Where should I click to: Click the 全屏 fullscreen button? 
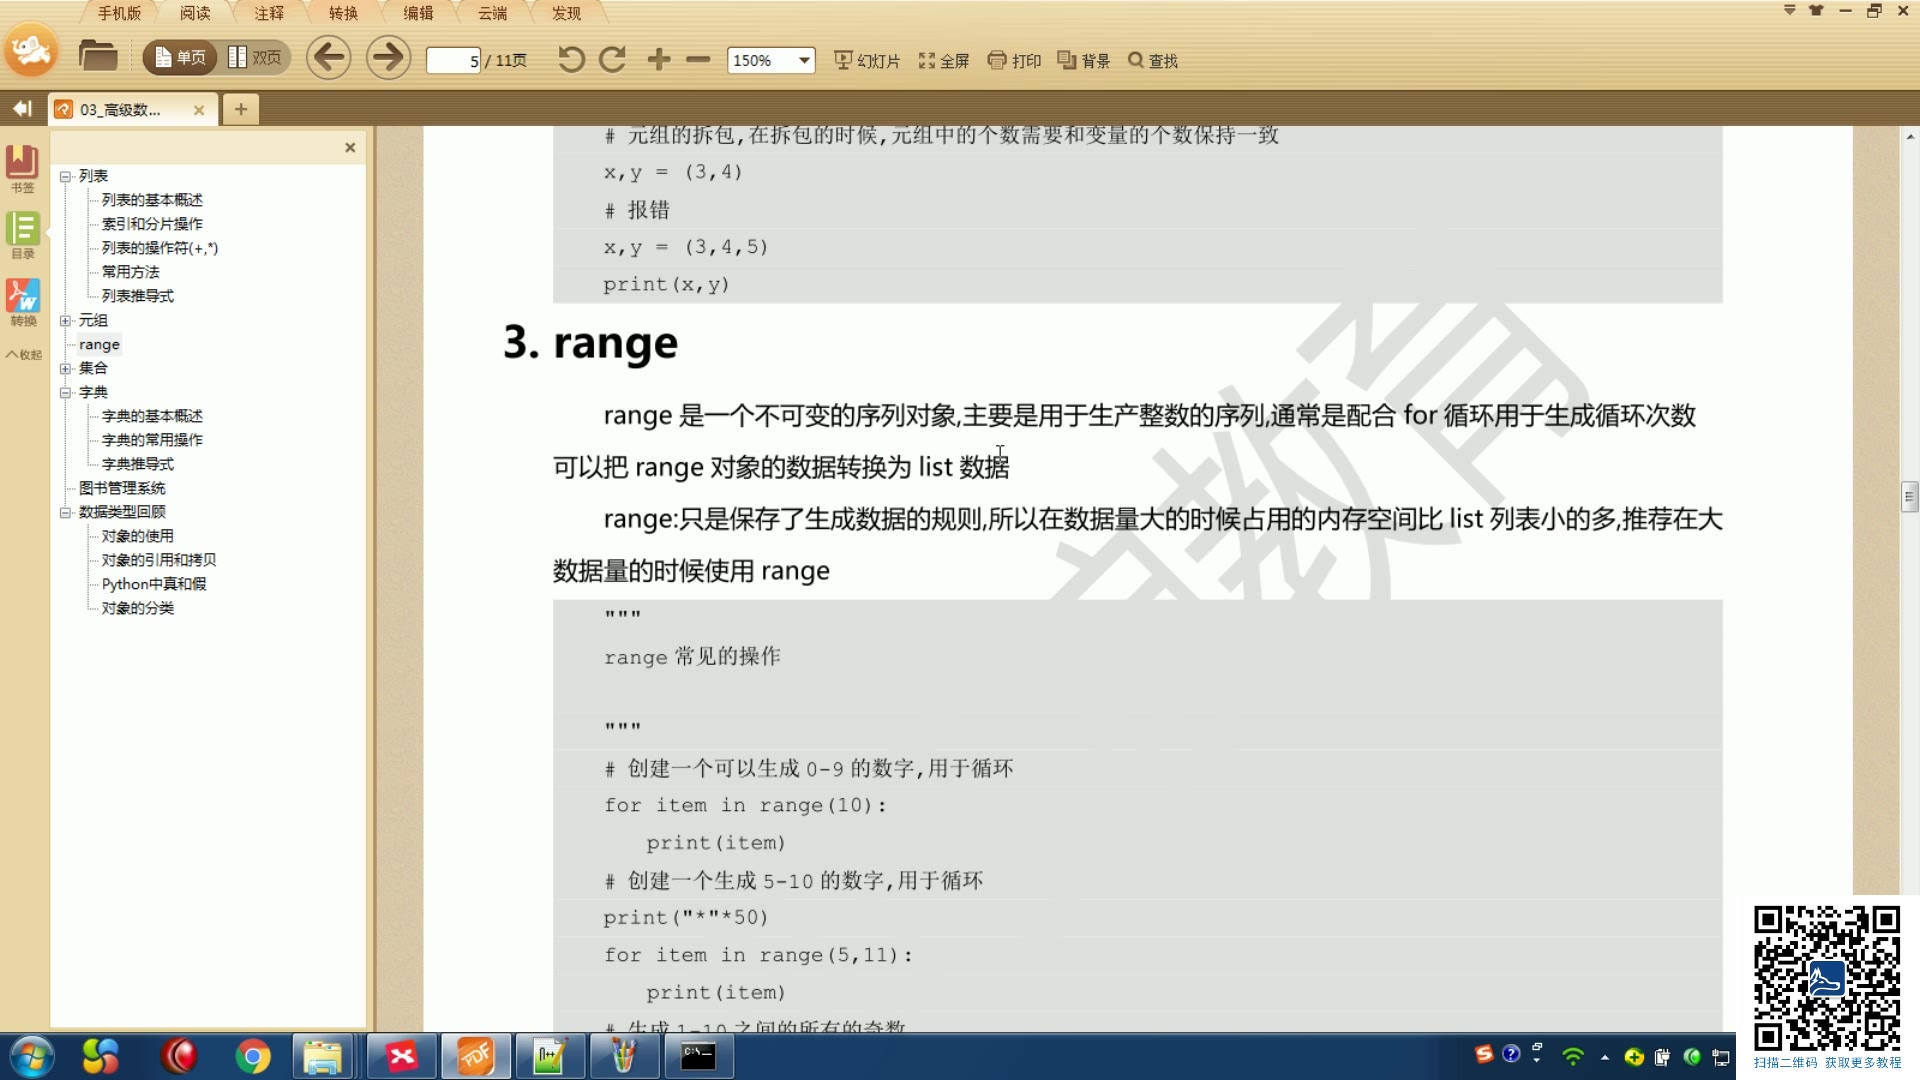click(x=944, y=61)
